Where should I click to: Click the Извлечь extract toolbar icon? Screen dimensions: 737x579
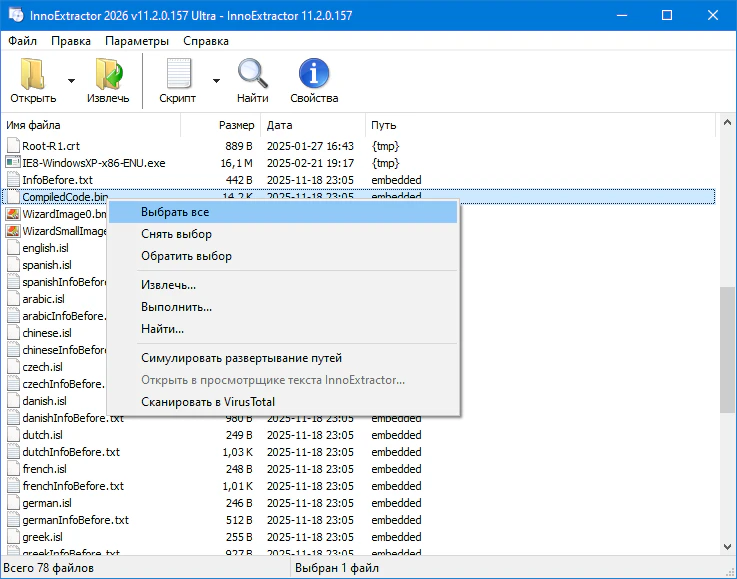[x=107, y=74]
